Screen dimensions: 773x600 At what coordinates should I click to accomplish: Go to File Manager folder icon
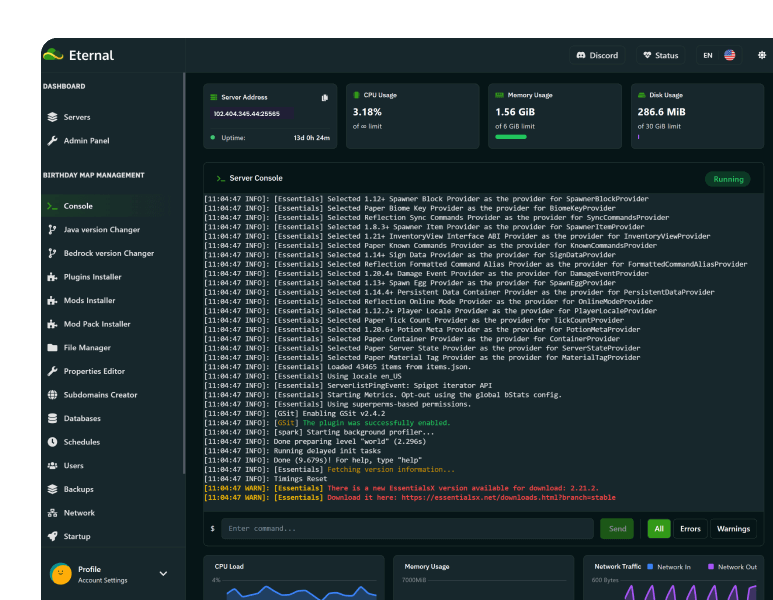[53, 348]
